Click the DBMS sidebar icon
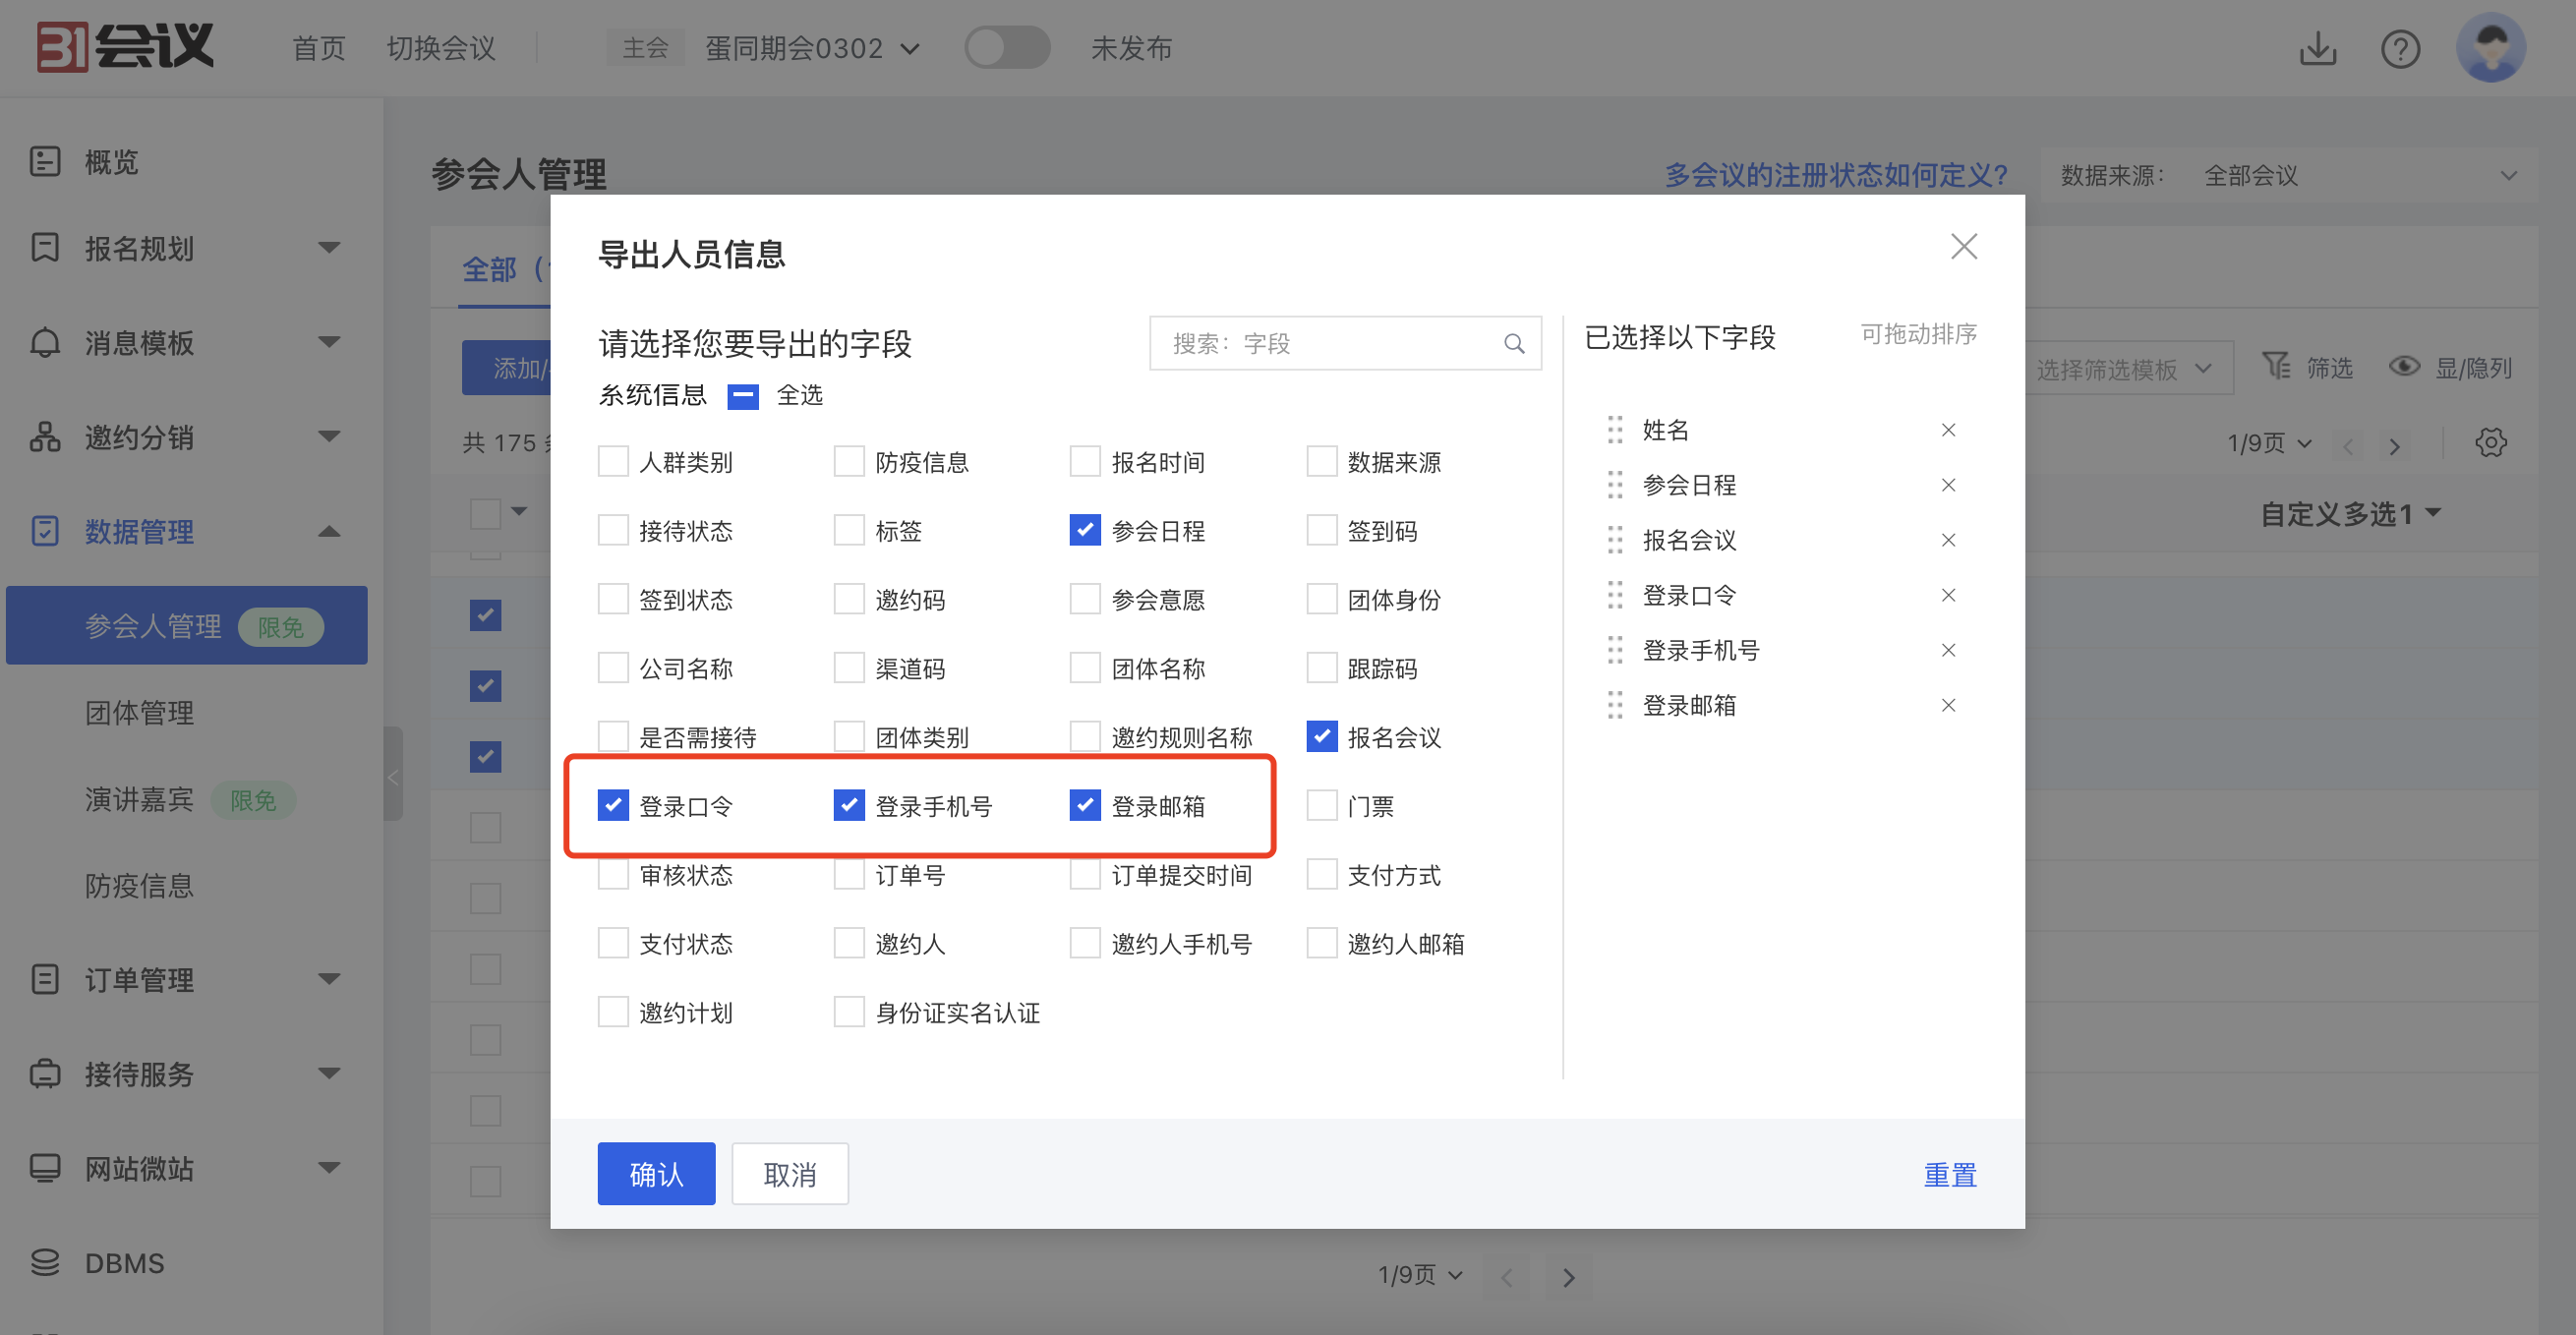2576x1335 pixels. (x=46, y=1263)
